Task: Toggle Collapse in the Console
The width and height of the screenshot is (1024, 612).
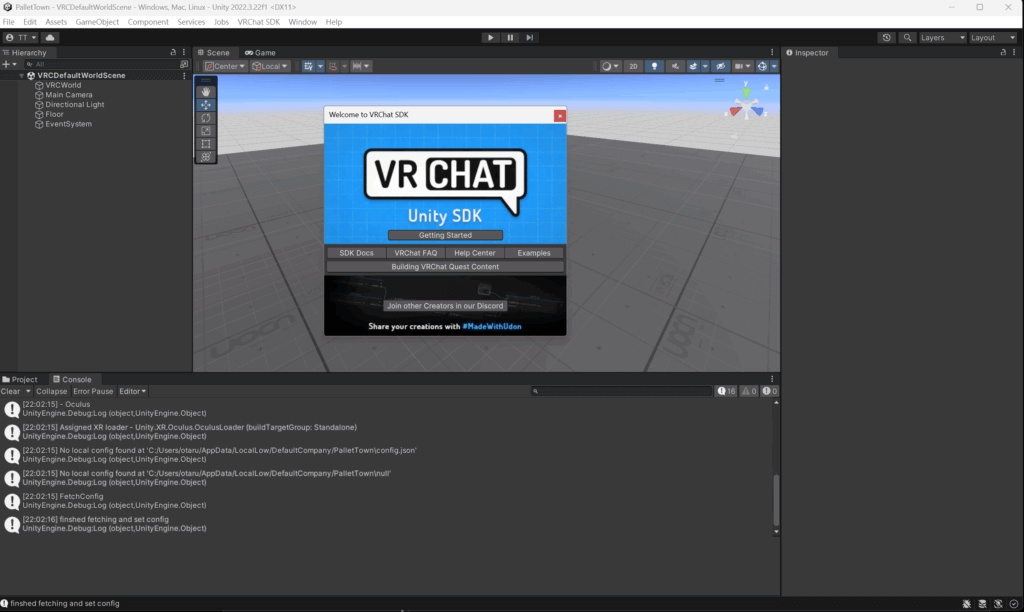Action: pos(52,391)
